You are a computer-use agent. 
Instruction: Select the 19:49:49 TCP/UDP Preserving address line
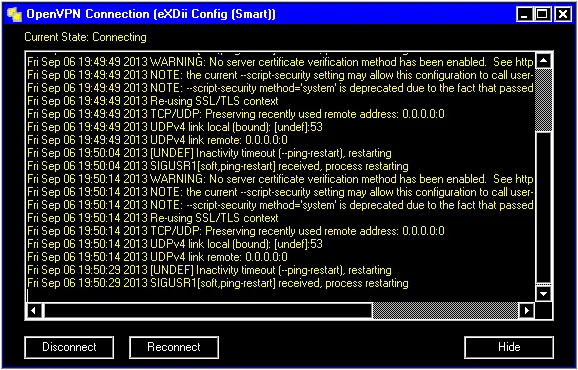(236, 114)
